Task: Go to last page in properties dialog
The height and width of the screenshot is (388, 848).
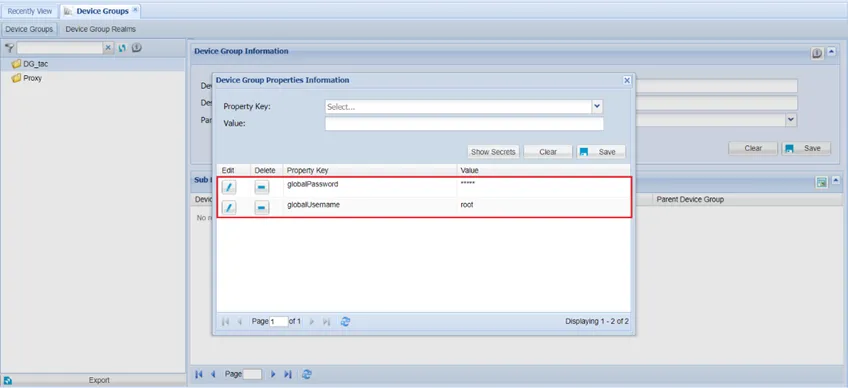Action: [x=326, y=321]
